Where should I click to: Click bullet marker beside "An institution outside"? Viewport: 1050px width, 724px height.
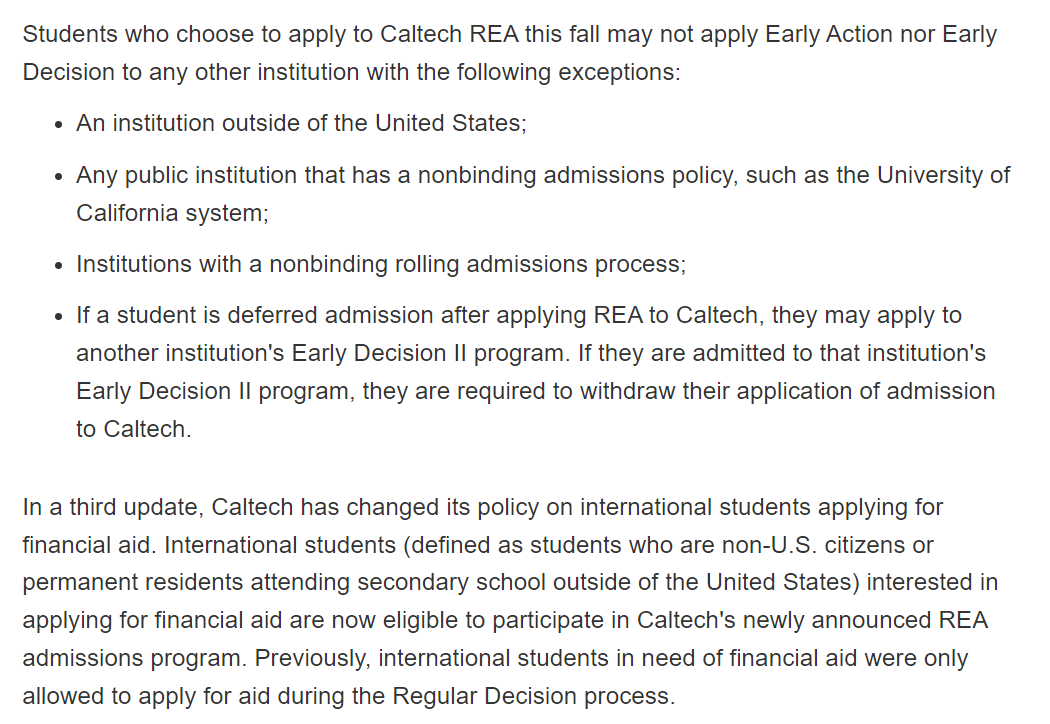58,125
